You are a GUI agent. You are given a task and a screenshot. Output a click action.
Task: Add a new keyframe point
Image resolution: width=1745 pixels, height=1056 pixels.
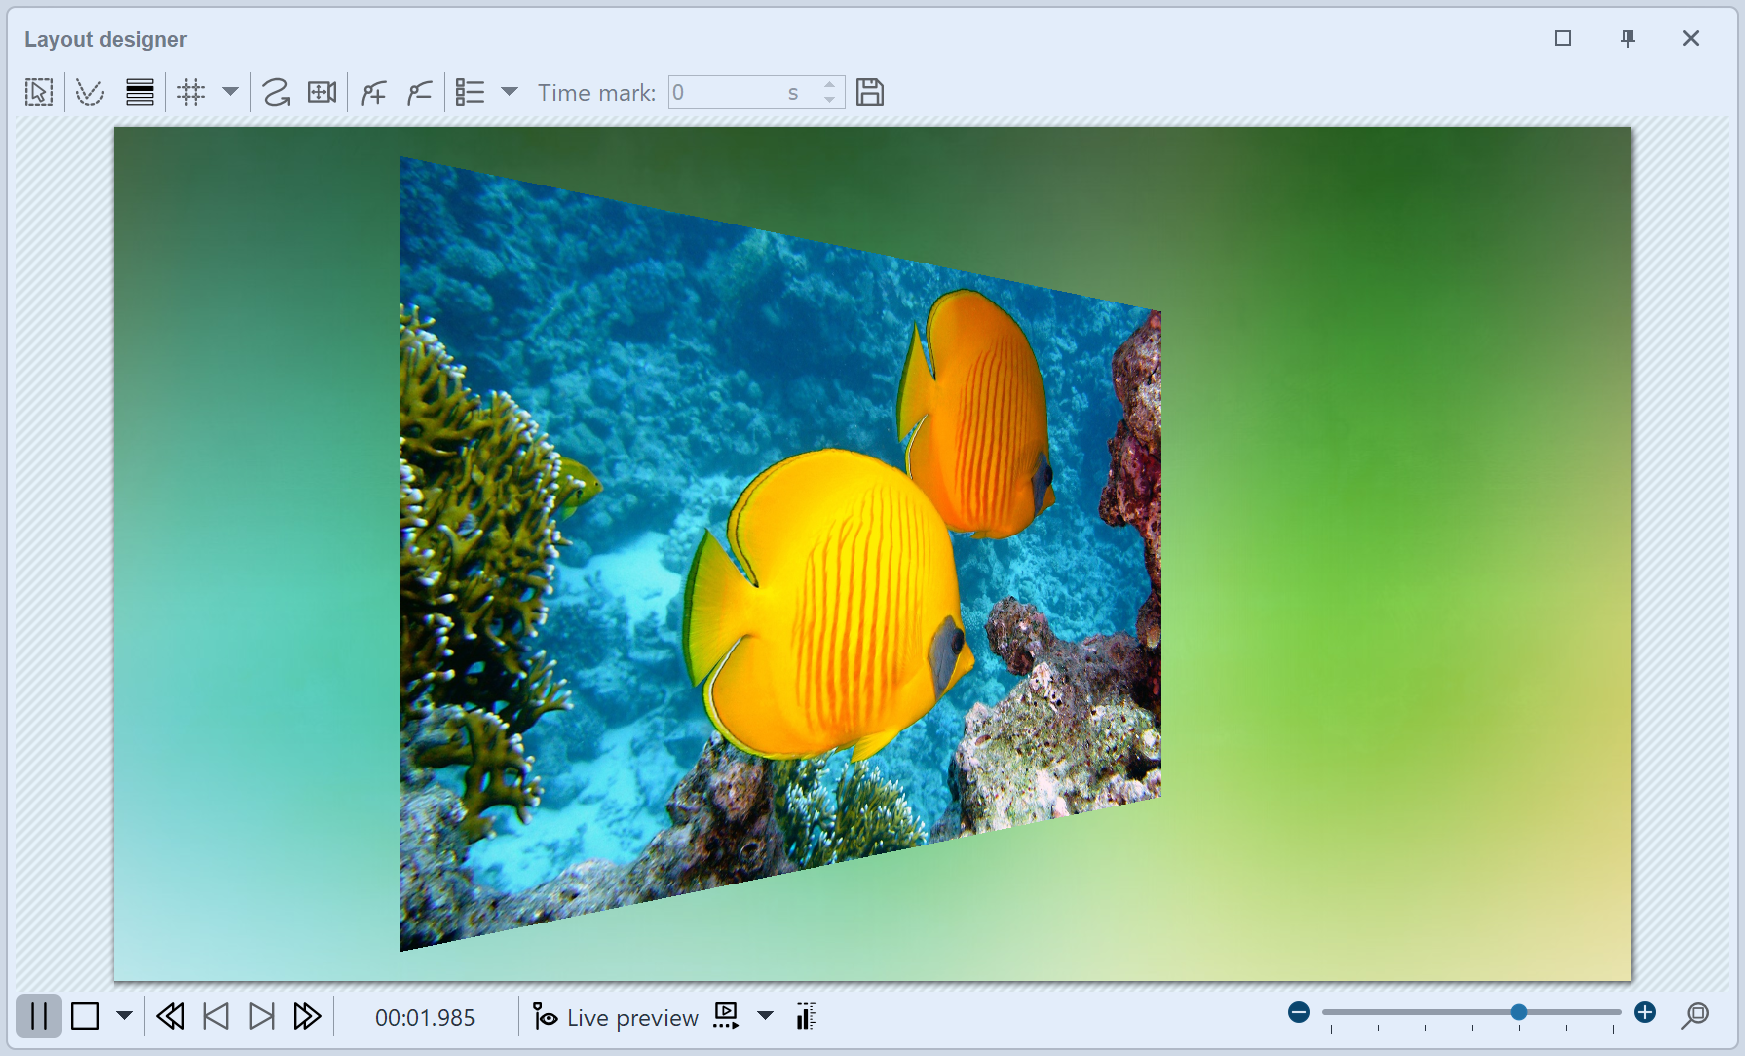click(x=372, y=92)
